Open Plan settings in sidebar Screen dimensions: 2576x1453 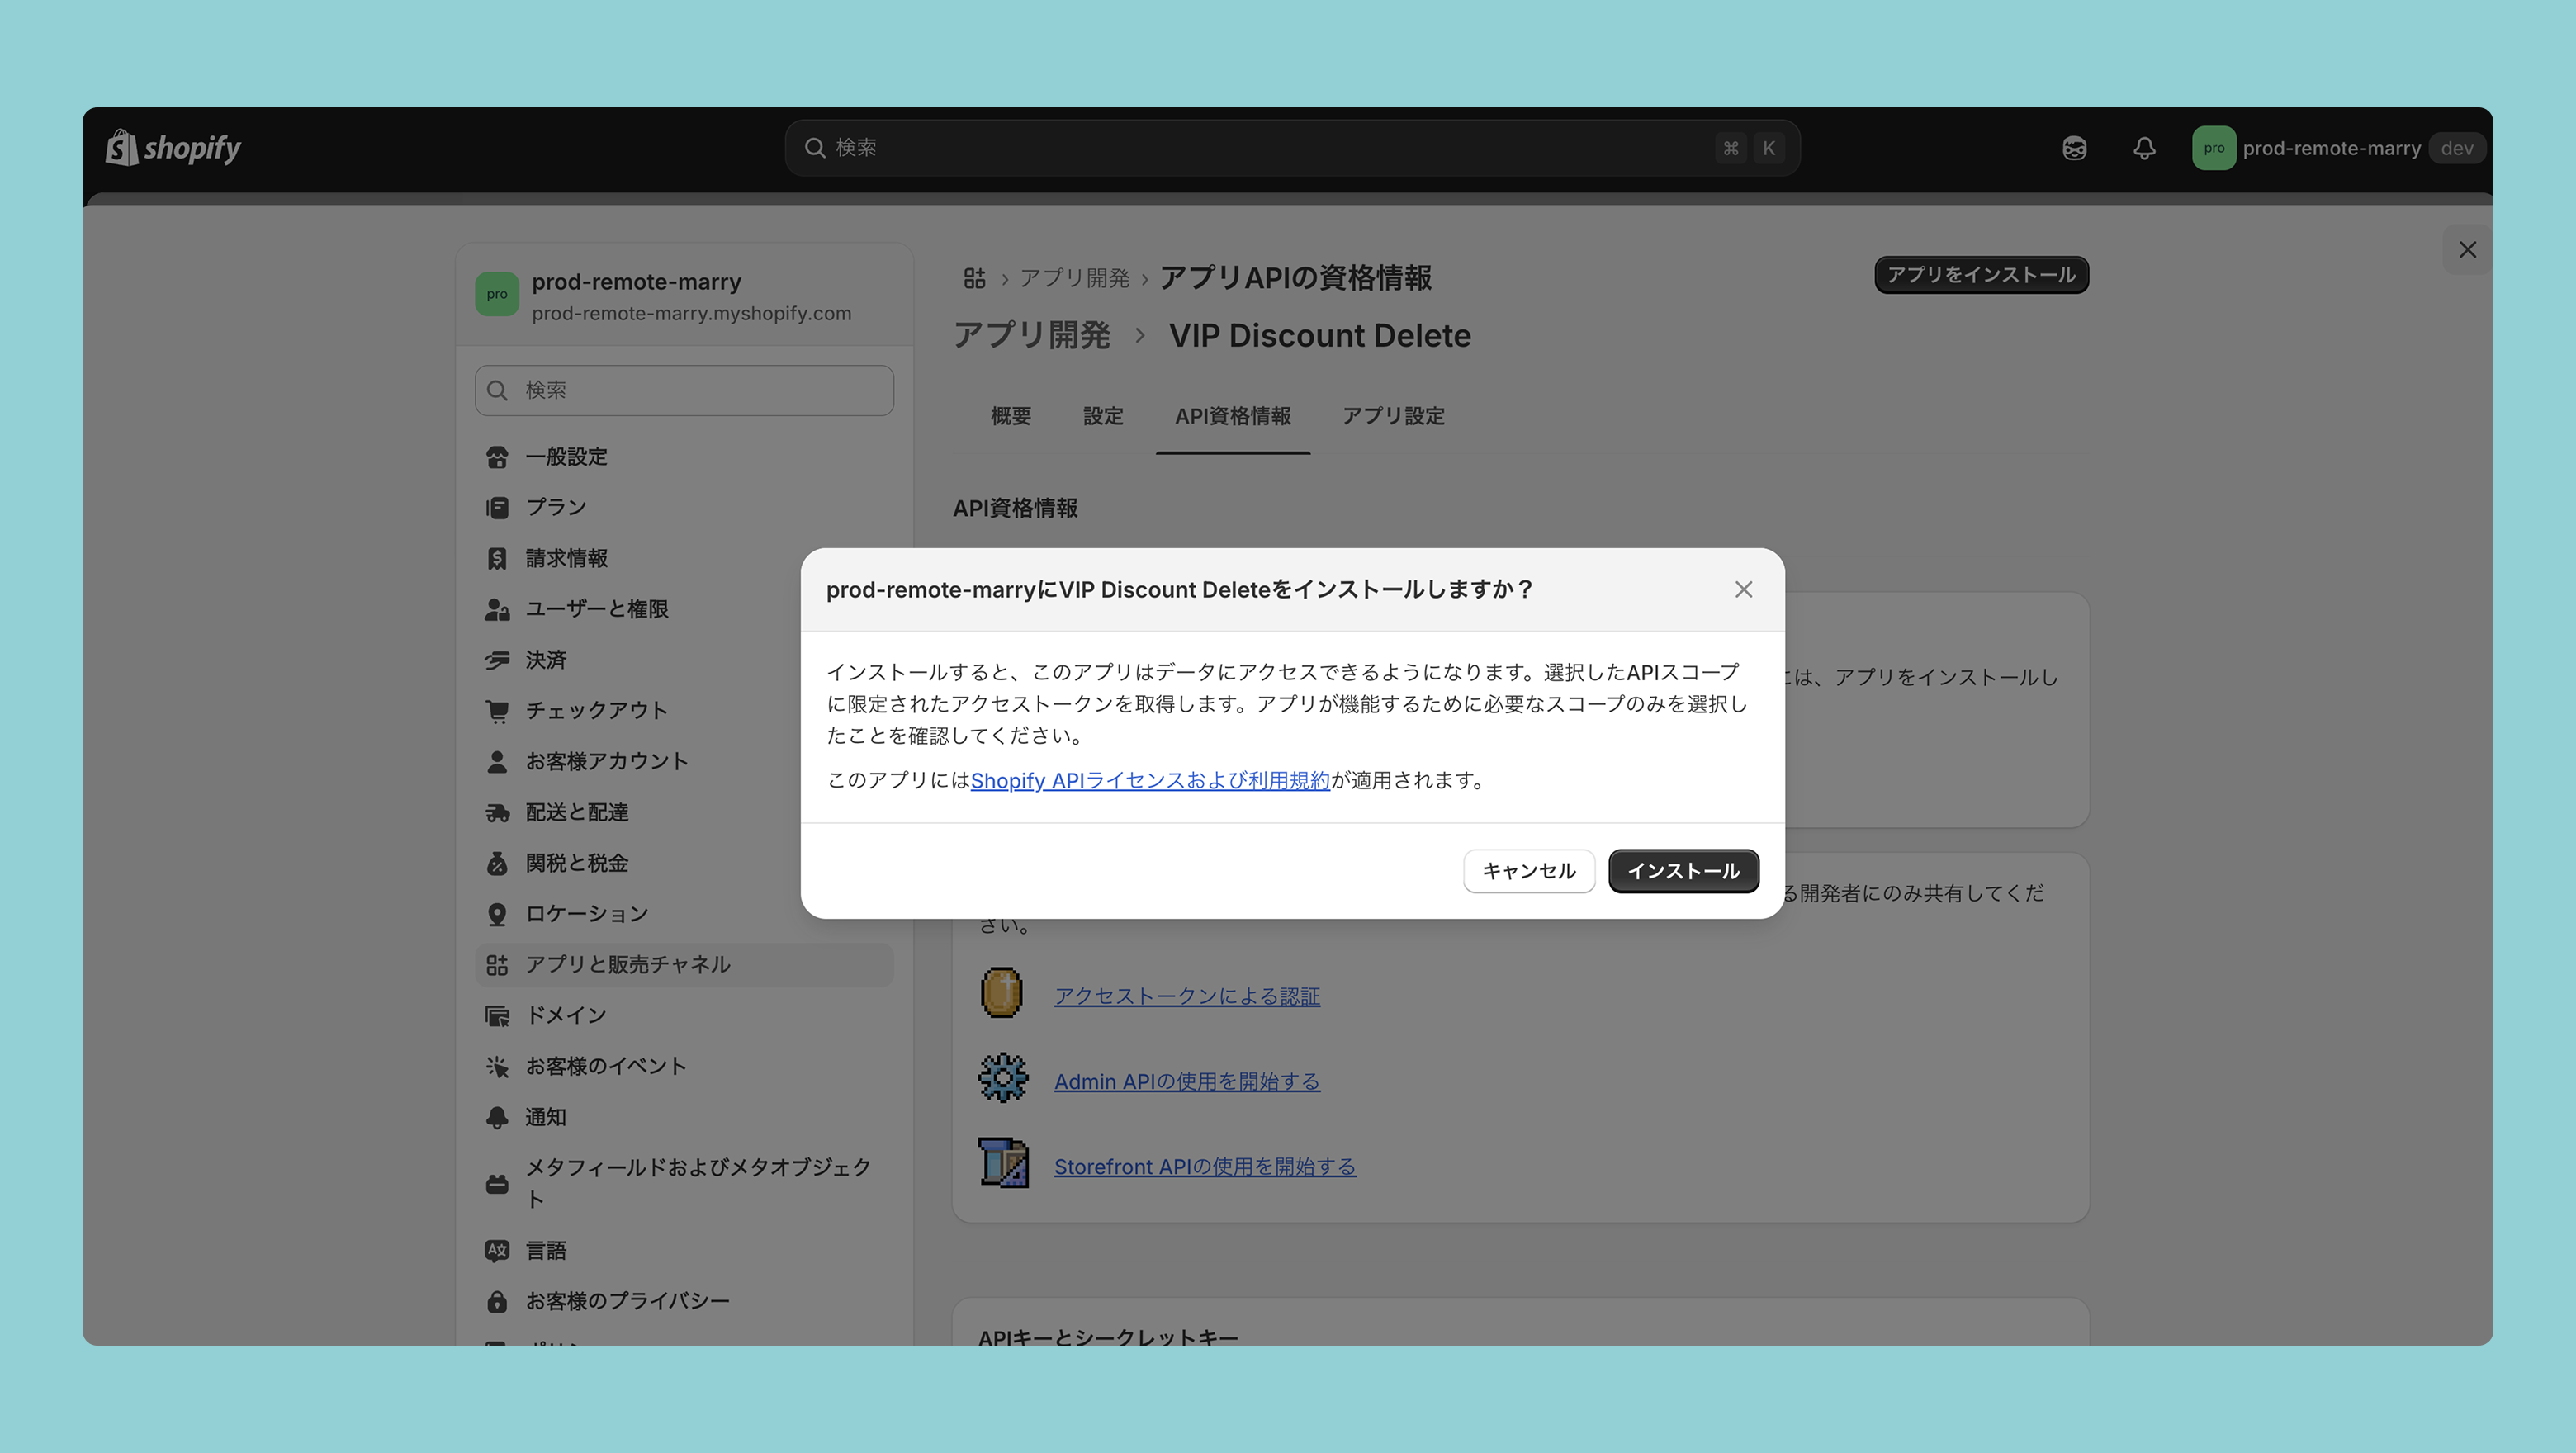(556, 507)
